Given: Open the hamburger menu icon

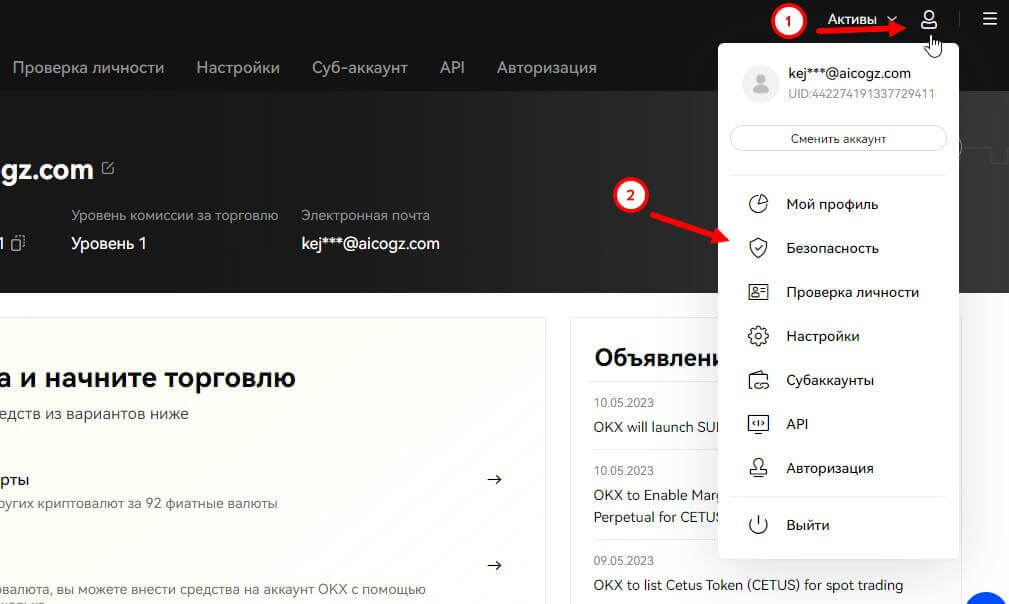Looking at the screenshot, I should coord(989,19).
